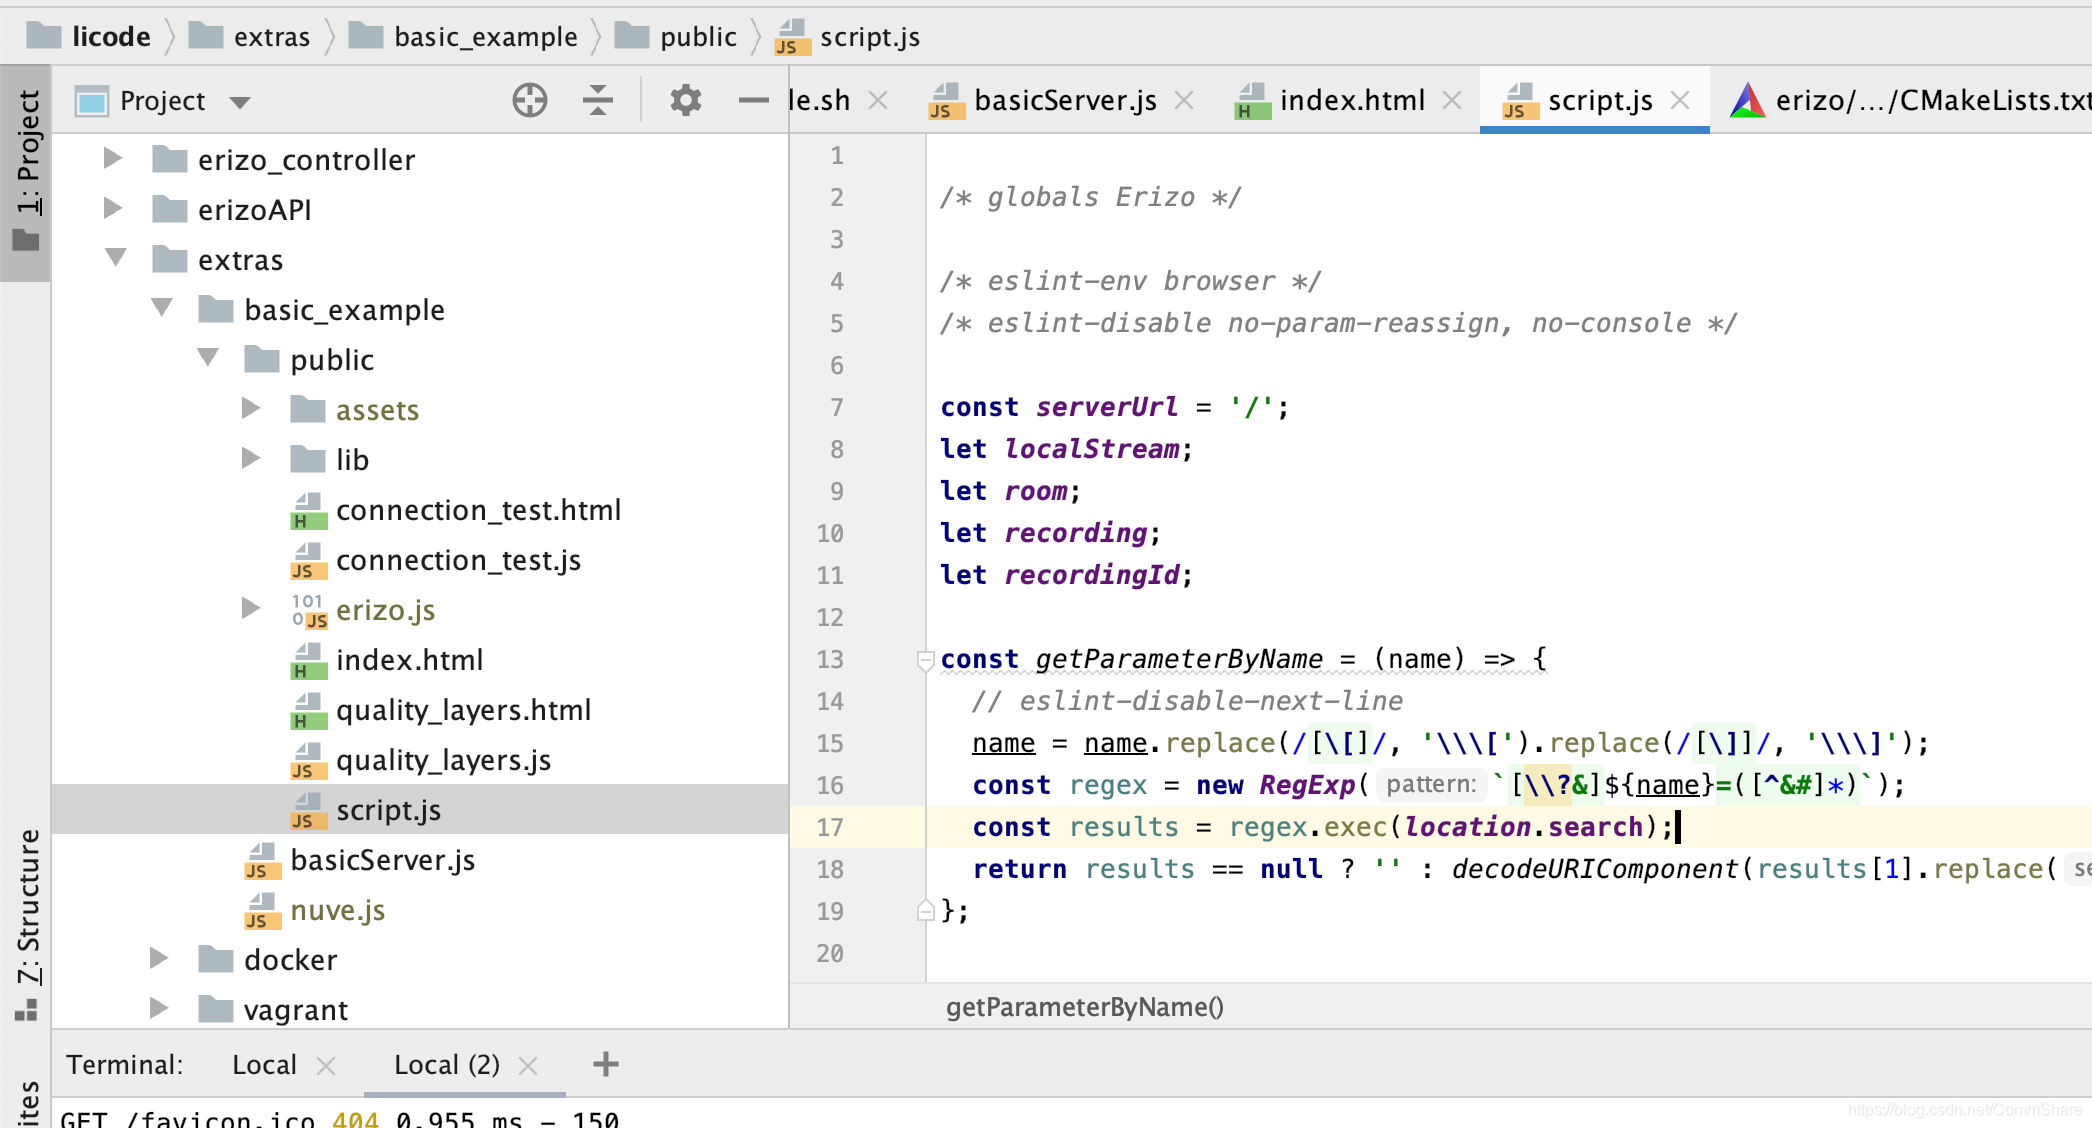This screenshot has width=2092, height=1128.
Task: Close the index.html tab
Action: (x=1452, y=100)
